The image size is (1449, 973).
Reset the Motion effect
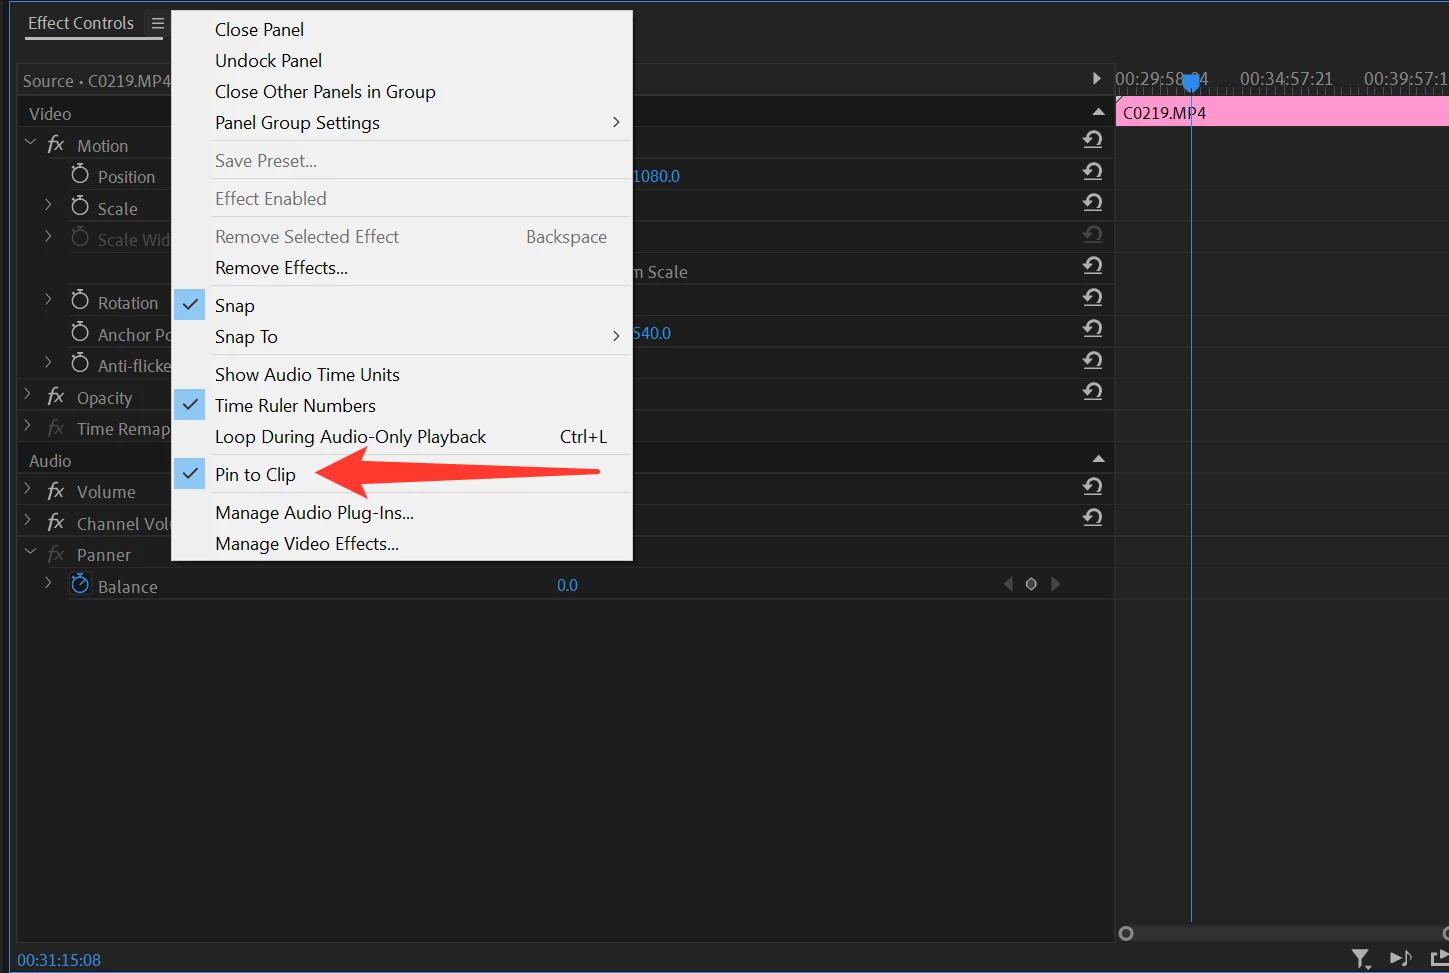tap(1093, 140)
